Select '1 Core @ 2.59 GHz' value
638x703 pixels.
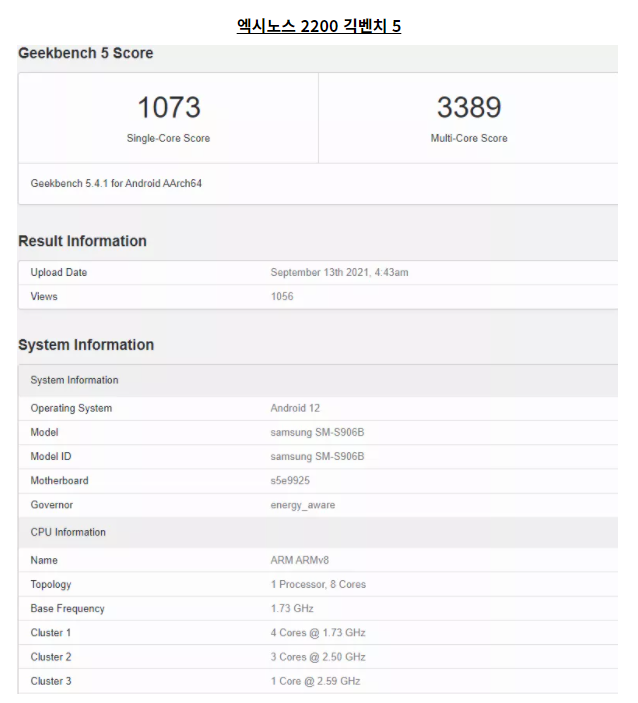[x=315, y=681]
